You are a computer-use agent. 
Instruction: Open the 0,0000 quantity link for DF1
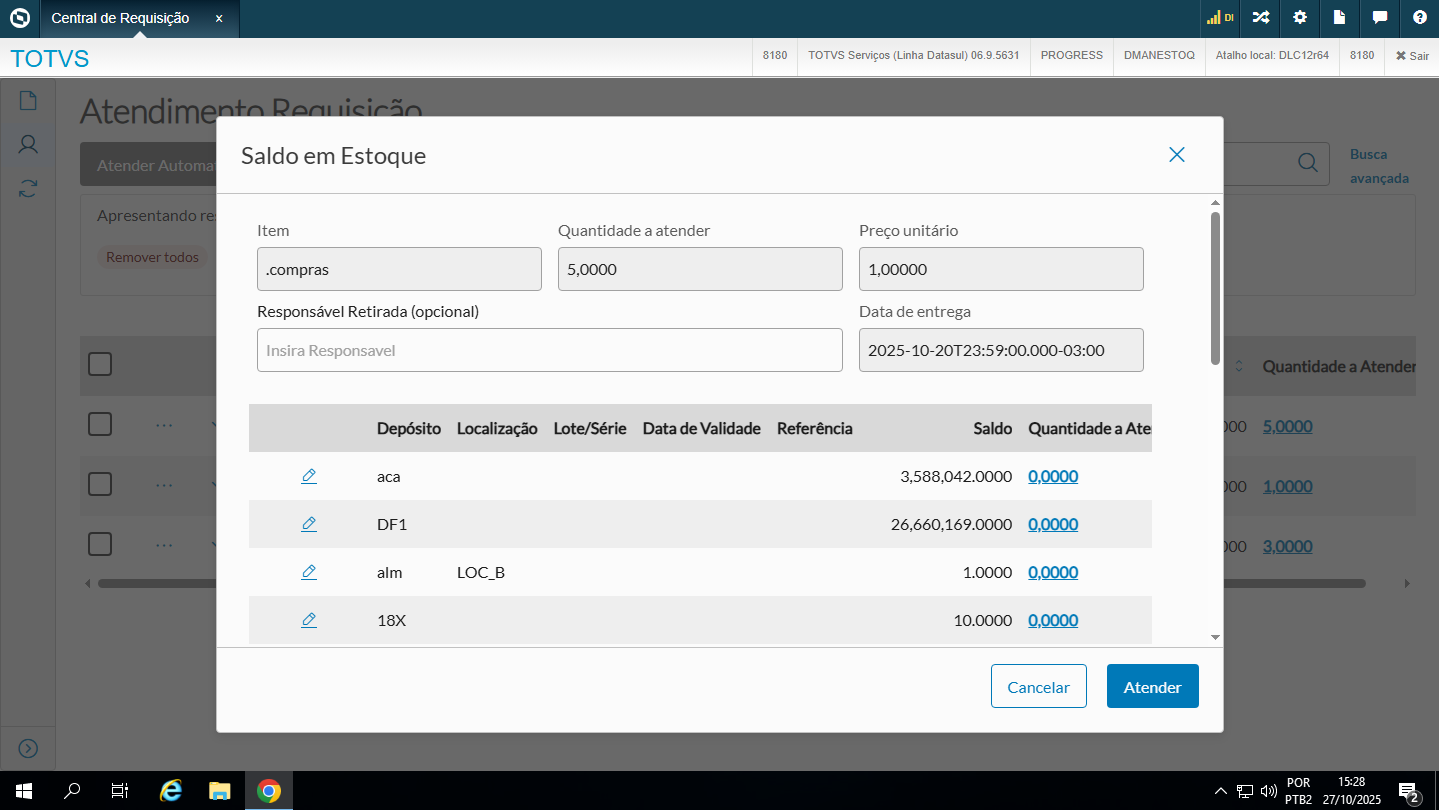pyautogui.click(x=1053, y=525)
